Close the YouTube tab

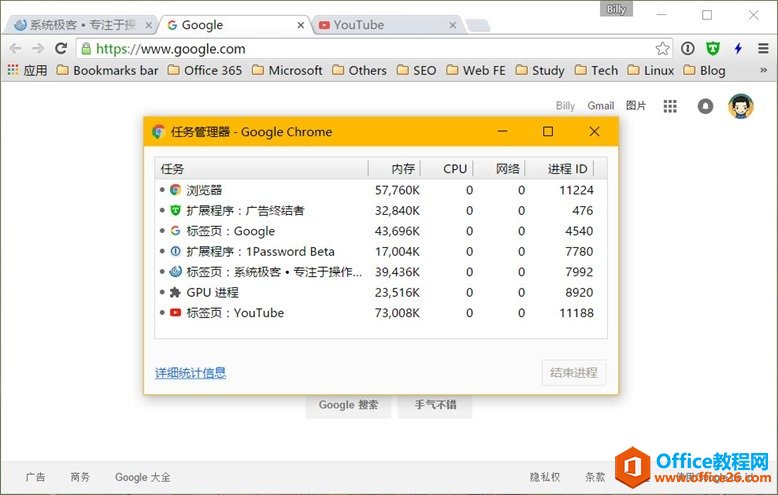[x=453, y=25]
